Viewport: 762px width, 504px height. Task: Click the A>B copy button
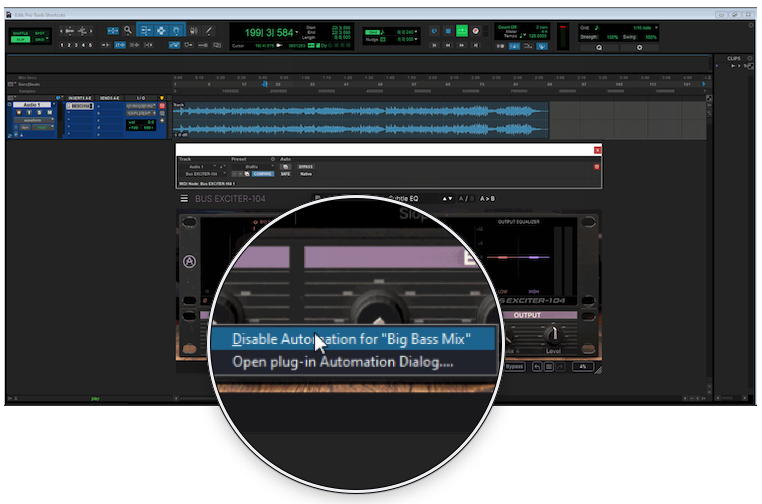click(487, 199)
